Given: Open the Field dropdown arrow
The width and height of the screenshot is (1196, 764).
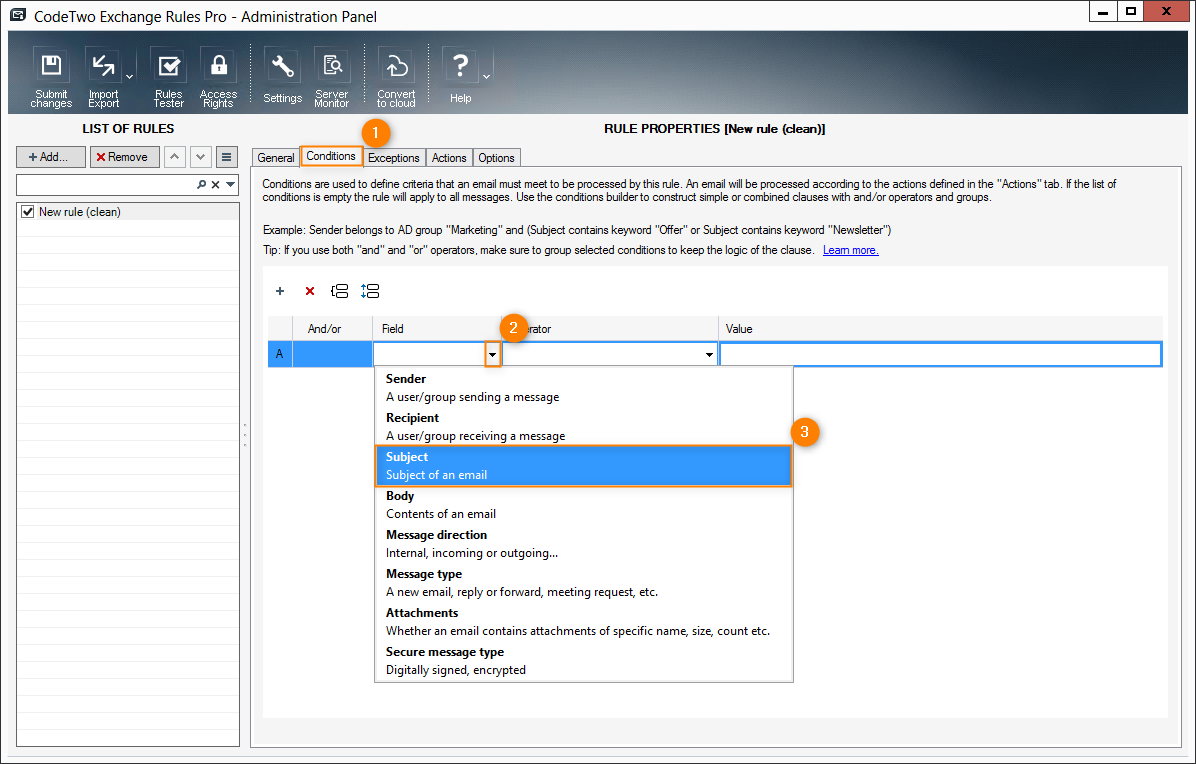Looking at the screenshot, I should pyautogui.click(x=493, y=355).
